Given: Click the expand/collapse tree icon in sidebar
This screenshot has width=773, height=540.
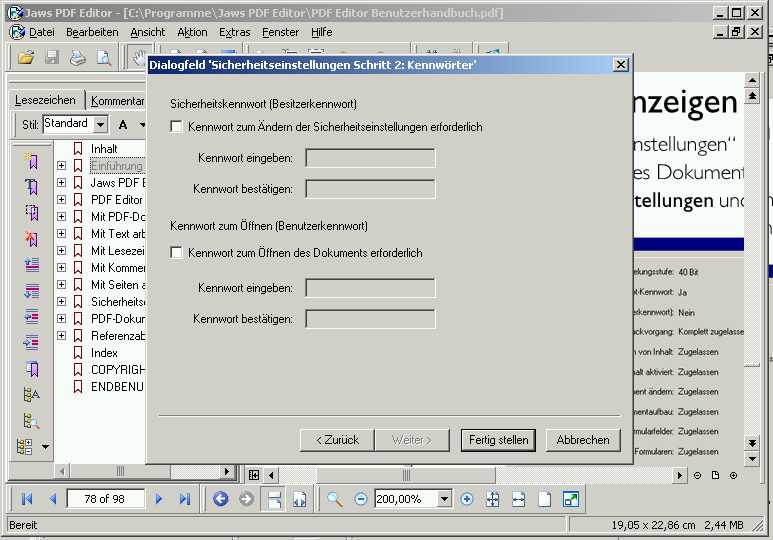Looking at the screenshot, I should click(x=25, y=446).
